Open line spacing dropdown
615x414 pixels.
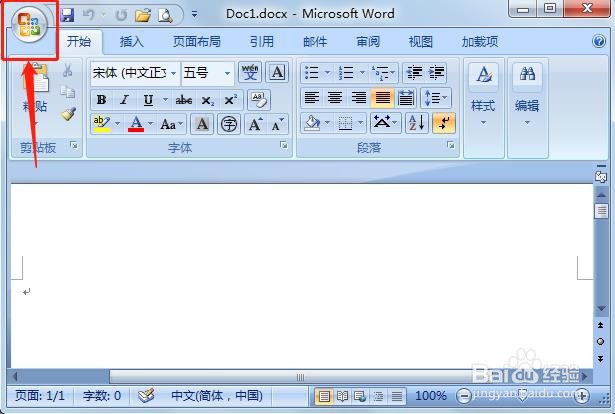click(x=436, y=98)
